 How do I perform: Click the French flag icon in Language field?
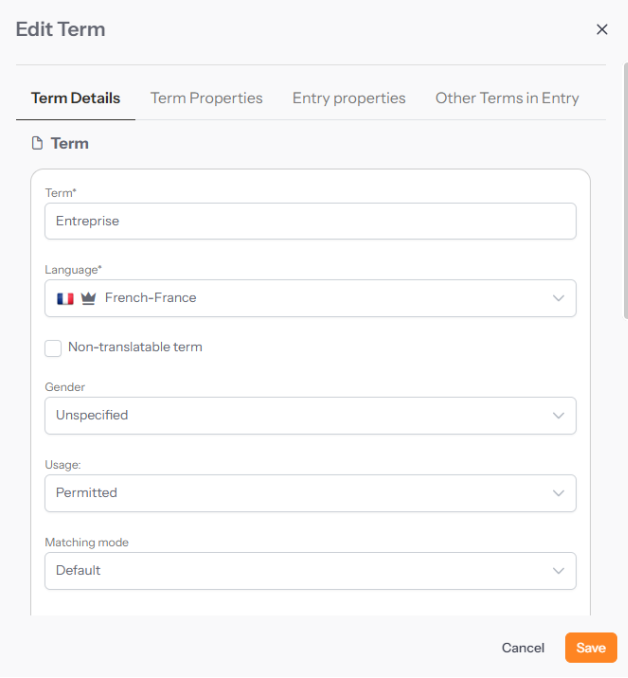pyautogui.click(x=65, y=298)
